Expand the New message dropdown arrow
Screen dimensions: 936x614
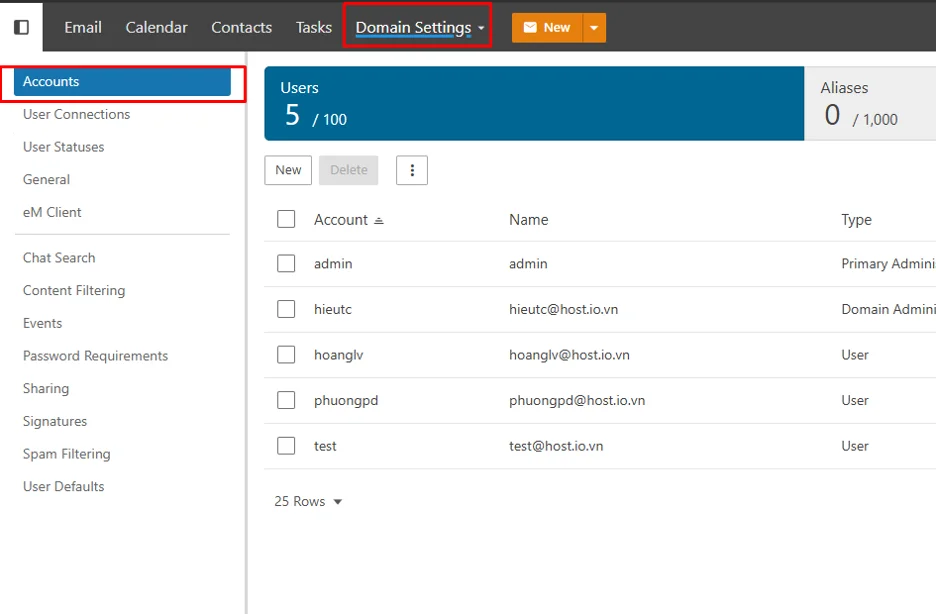point(594,28)
